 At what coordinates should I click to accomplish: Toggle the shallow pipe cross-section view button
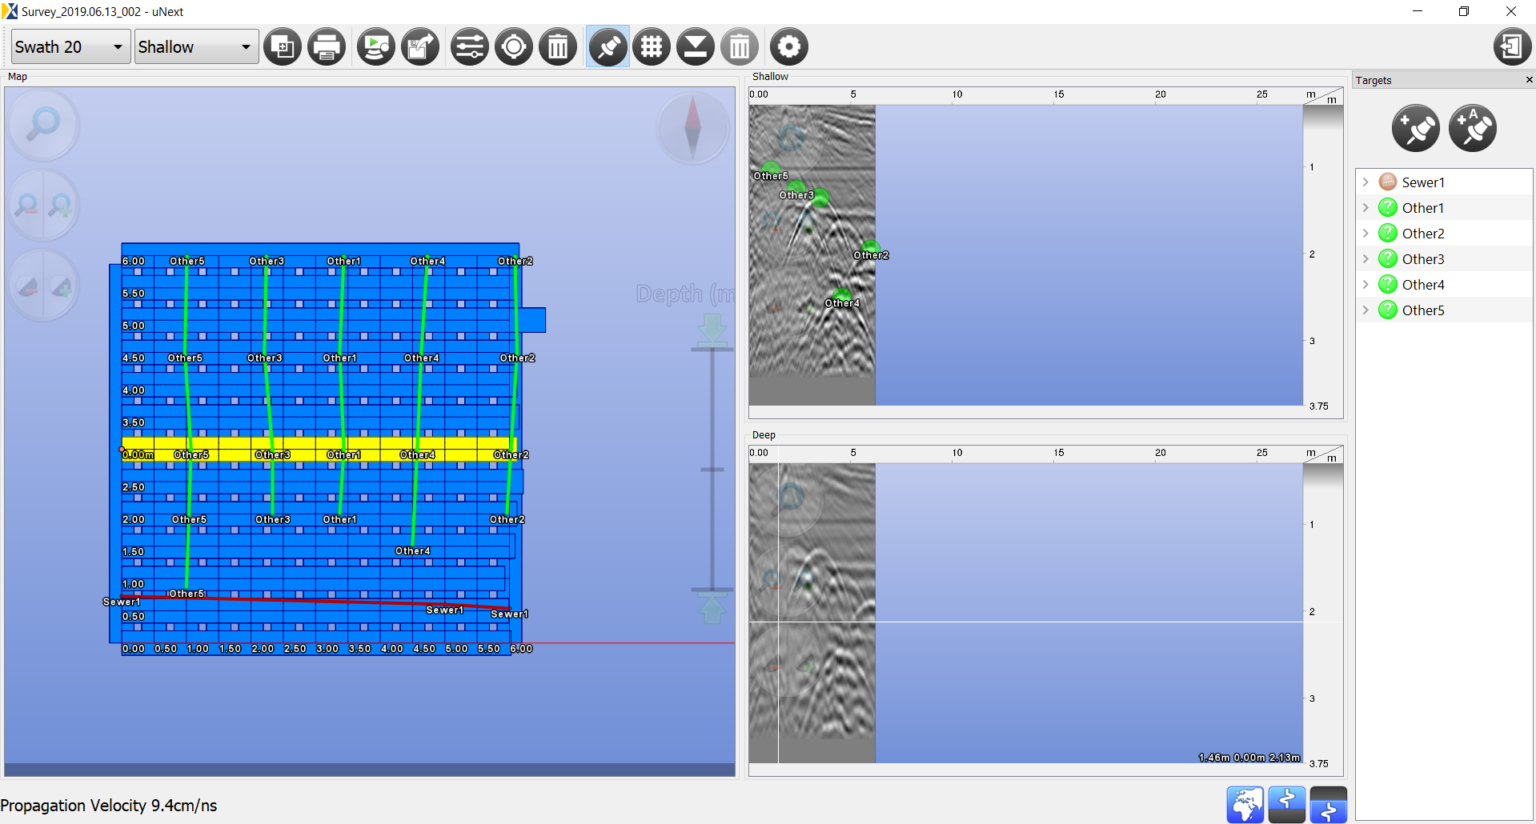click(1287, 804)
